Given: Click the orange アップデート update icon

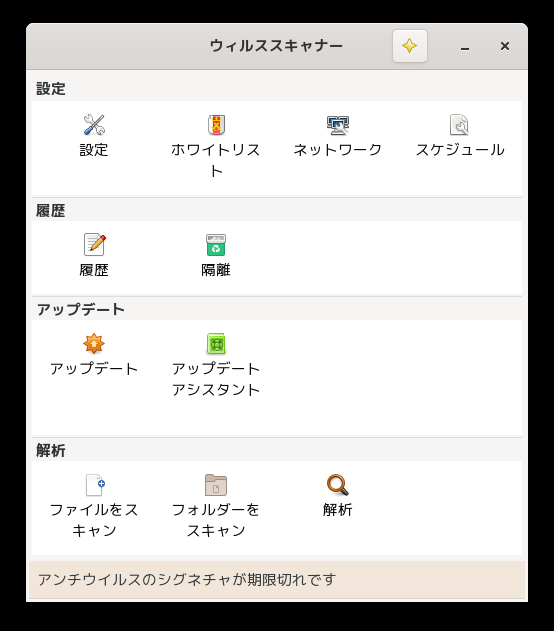Looking at the screenshot, I should pyautogui.click(x=94, y=344).
